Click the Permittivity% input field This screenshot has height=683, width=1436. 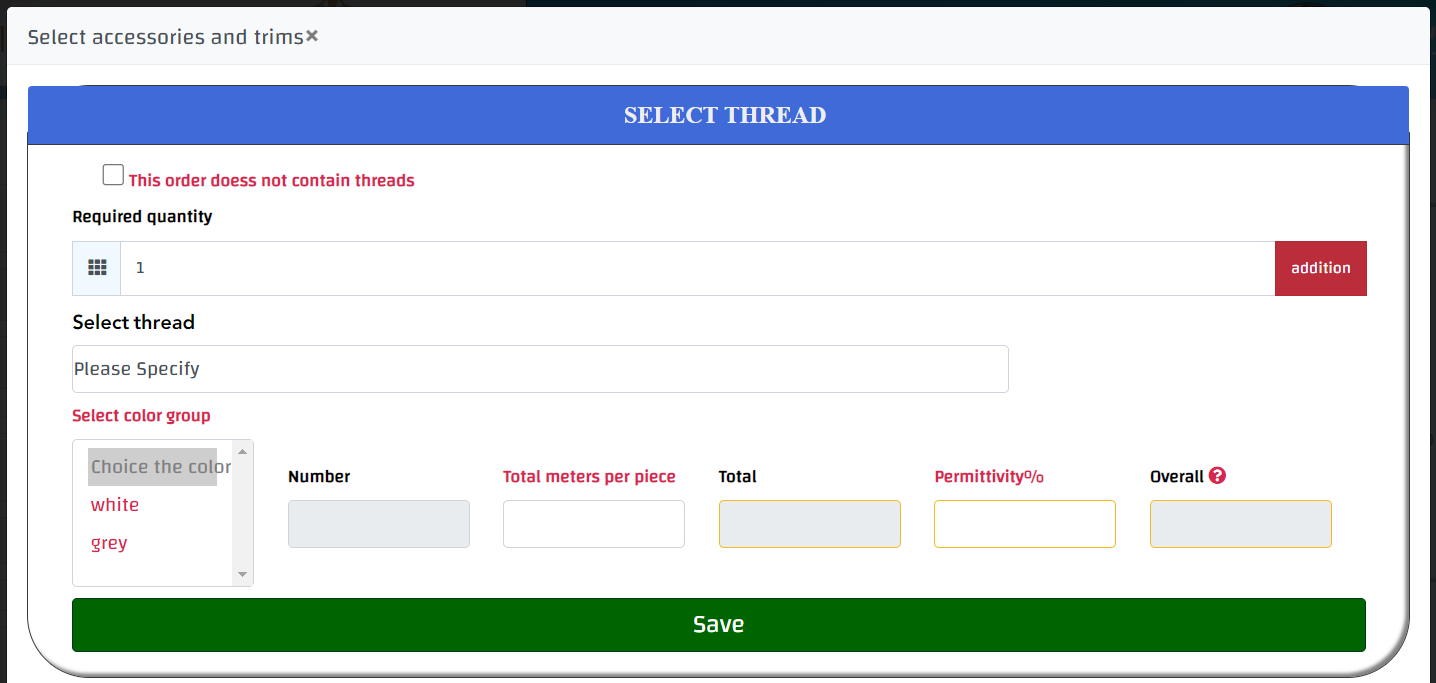[x=1024, y=524]
